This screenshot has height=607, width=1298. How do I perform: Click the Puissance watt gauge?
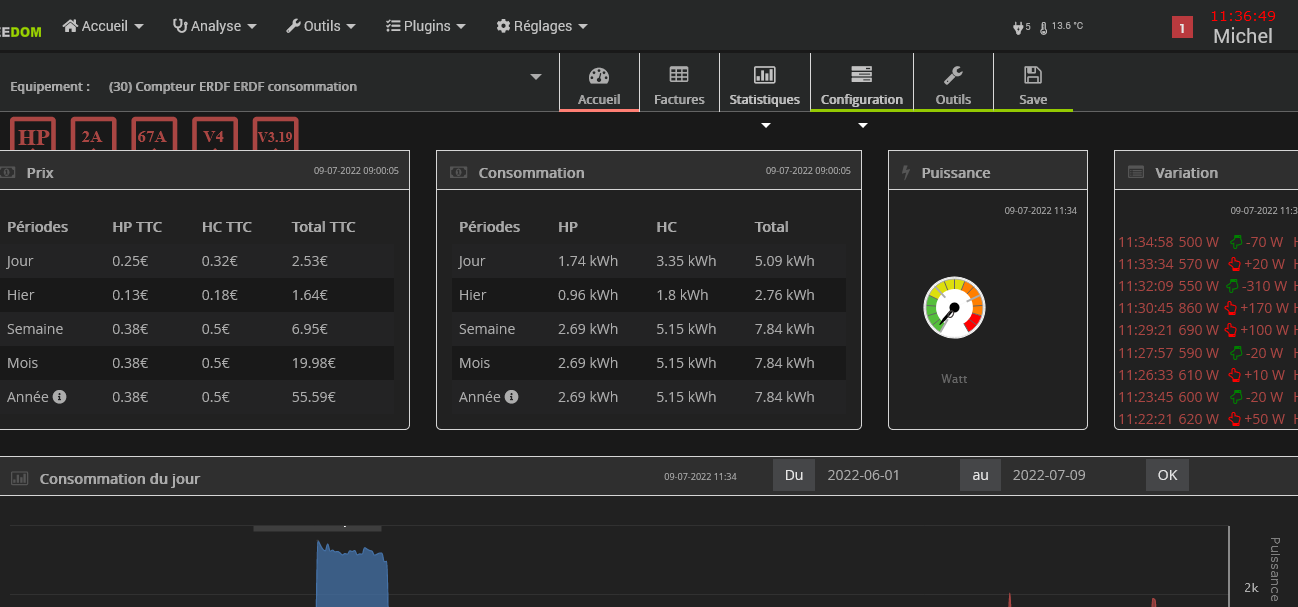click(x=954, y=308)
